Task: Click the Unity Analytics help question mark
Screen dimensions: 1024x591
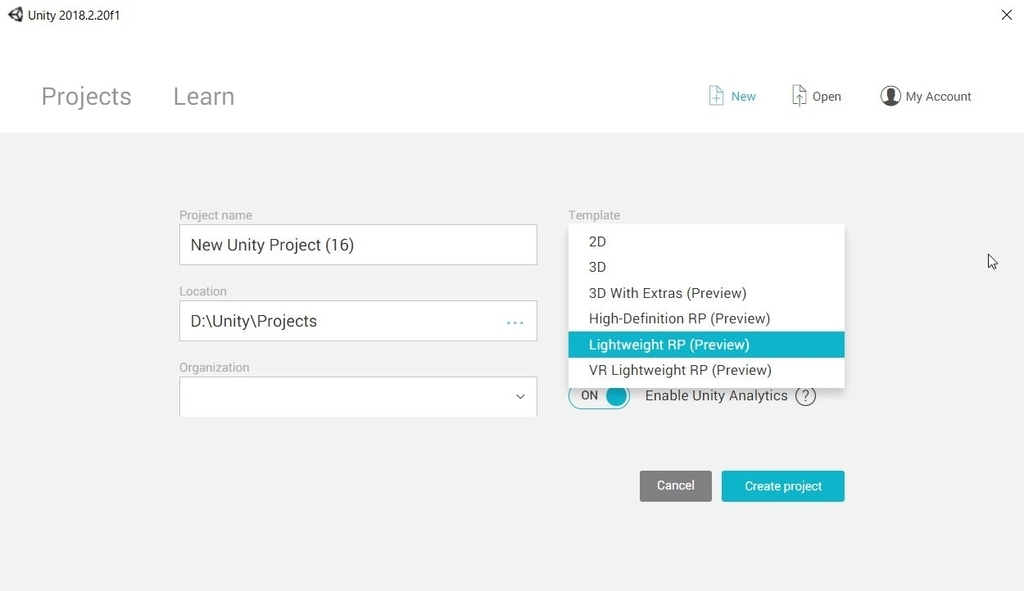Action: [805, 396]
